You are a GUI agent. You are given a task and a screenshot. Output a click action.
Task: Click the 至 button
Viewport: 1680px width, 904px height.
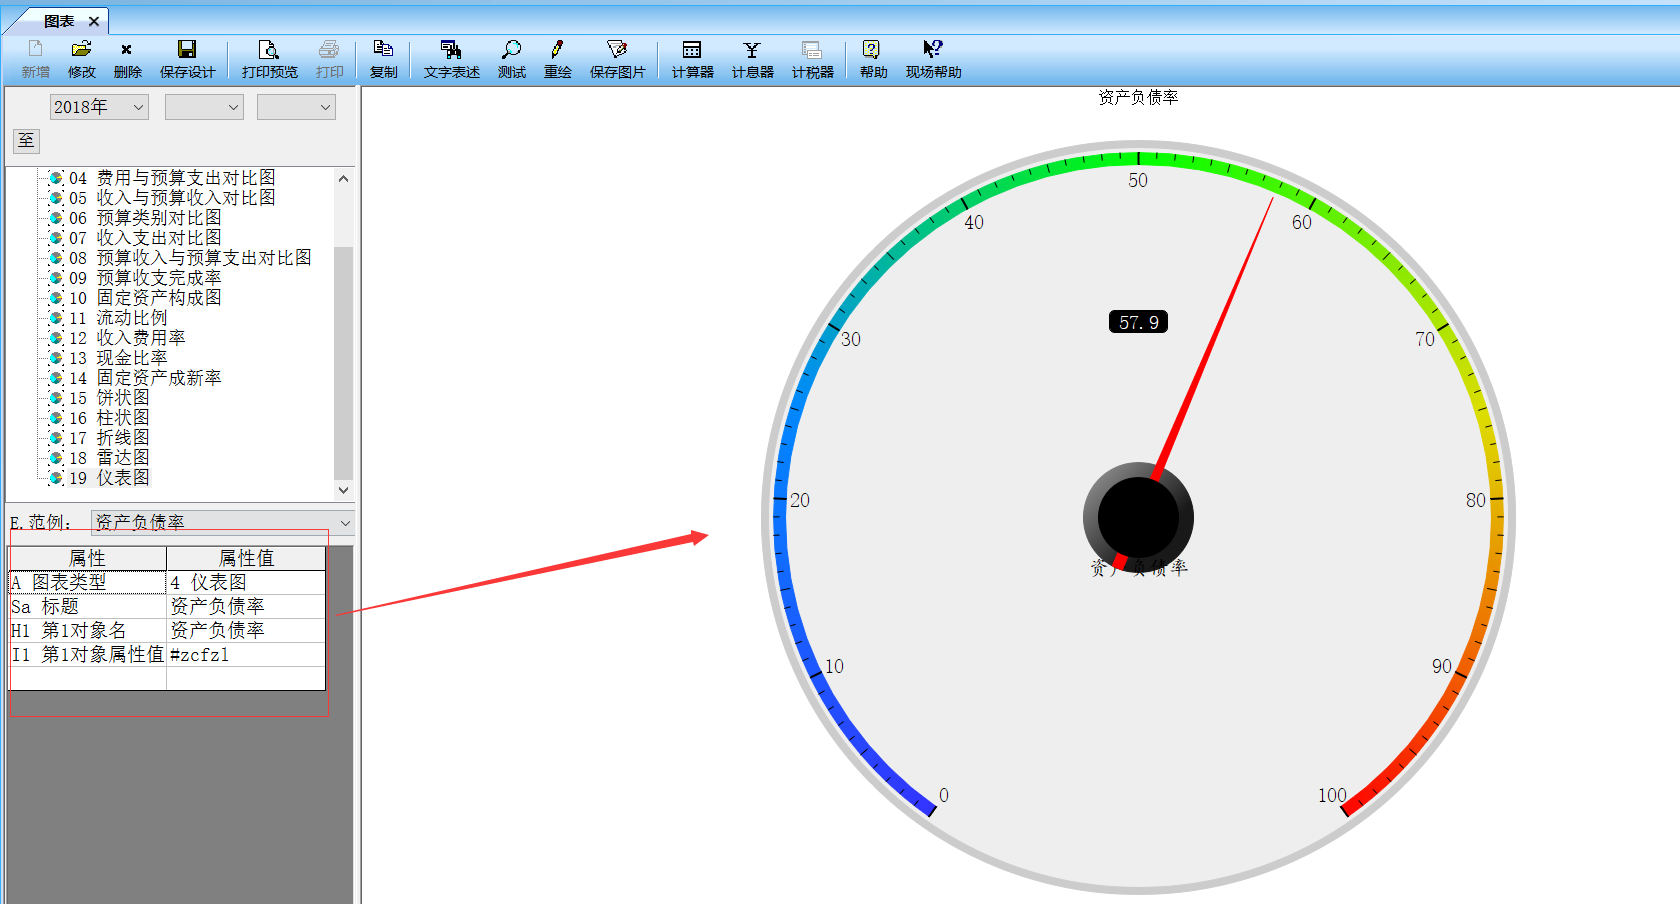26,141
